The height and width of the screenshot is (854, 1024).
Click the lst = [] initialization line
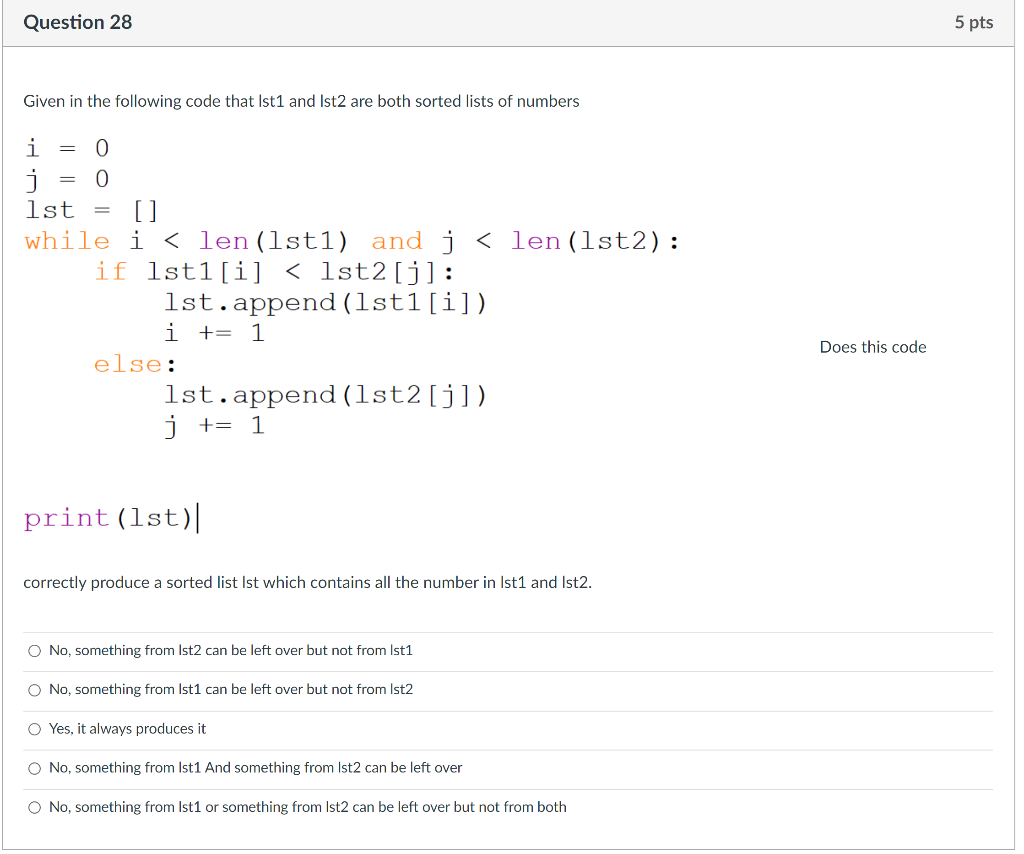coord(92,210)
